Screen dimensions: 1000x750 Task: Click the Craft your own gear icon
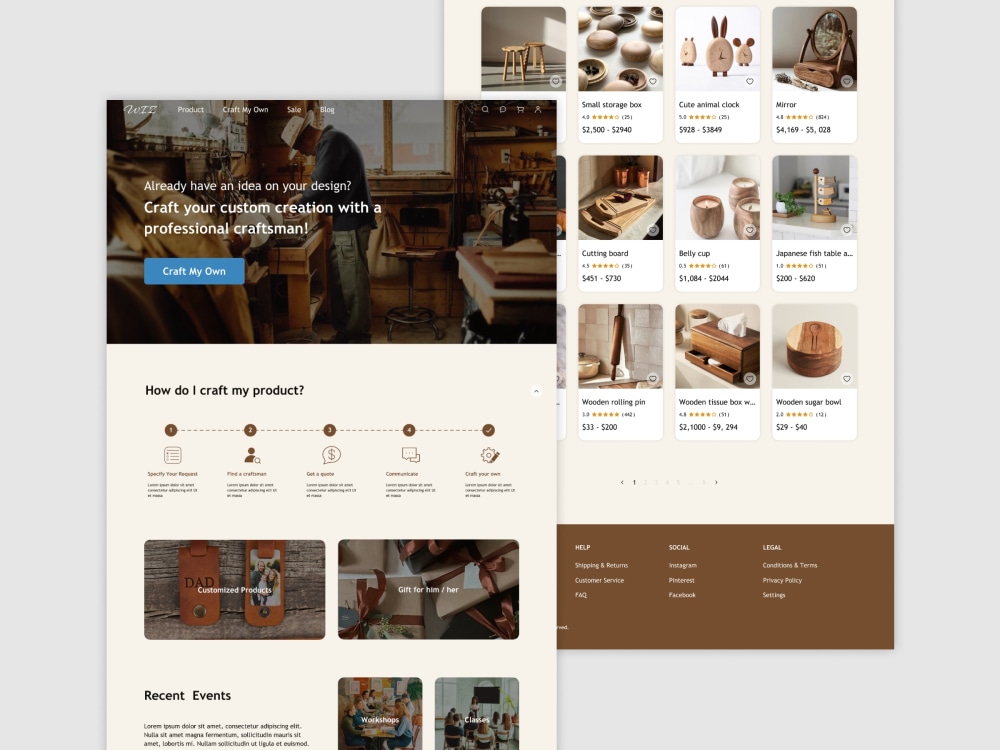coord(489,455)
